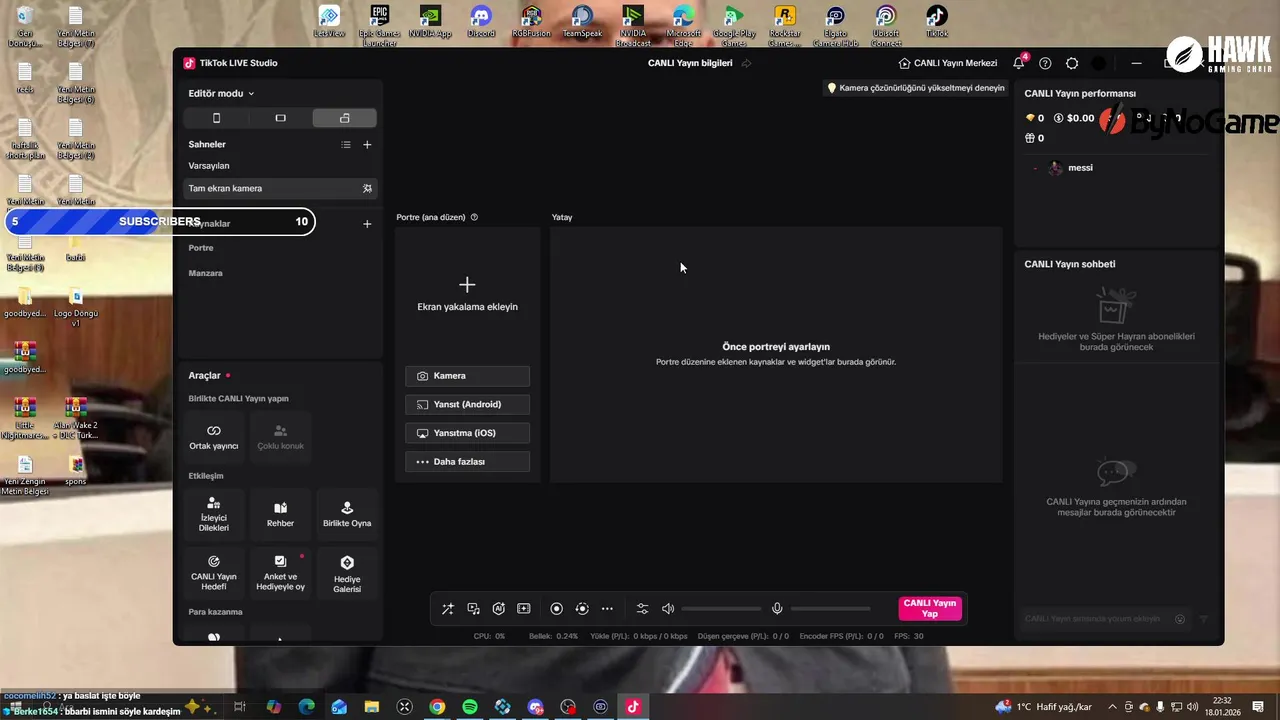Select the portrait phone layout mode
The image size is (1280, 720).
pos(216,118)
